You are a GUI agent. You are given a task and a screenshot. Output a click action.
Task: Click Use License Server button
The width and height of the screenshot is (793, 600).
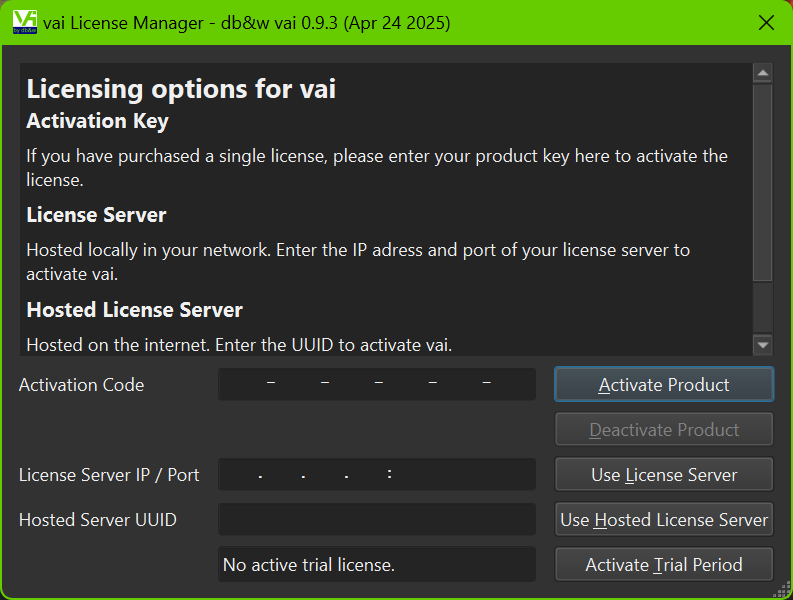click(664, 475)
